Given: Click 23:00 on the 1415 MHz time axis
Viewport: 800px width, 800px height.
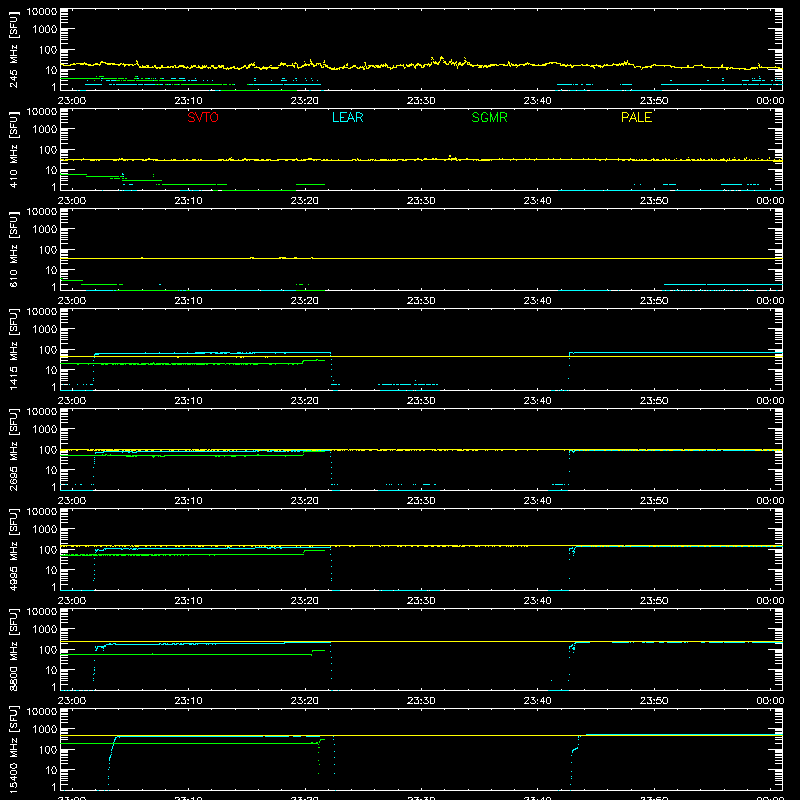Looking at the screenshot, I should pos(72,401).
